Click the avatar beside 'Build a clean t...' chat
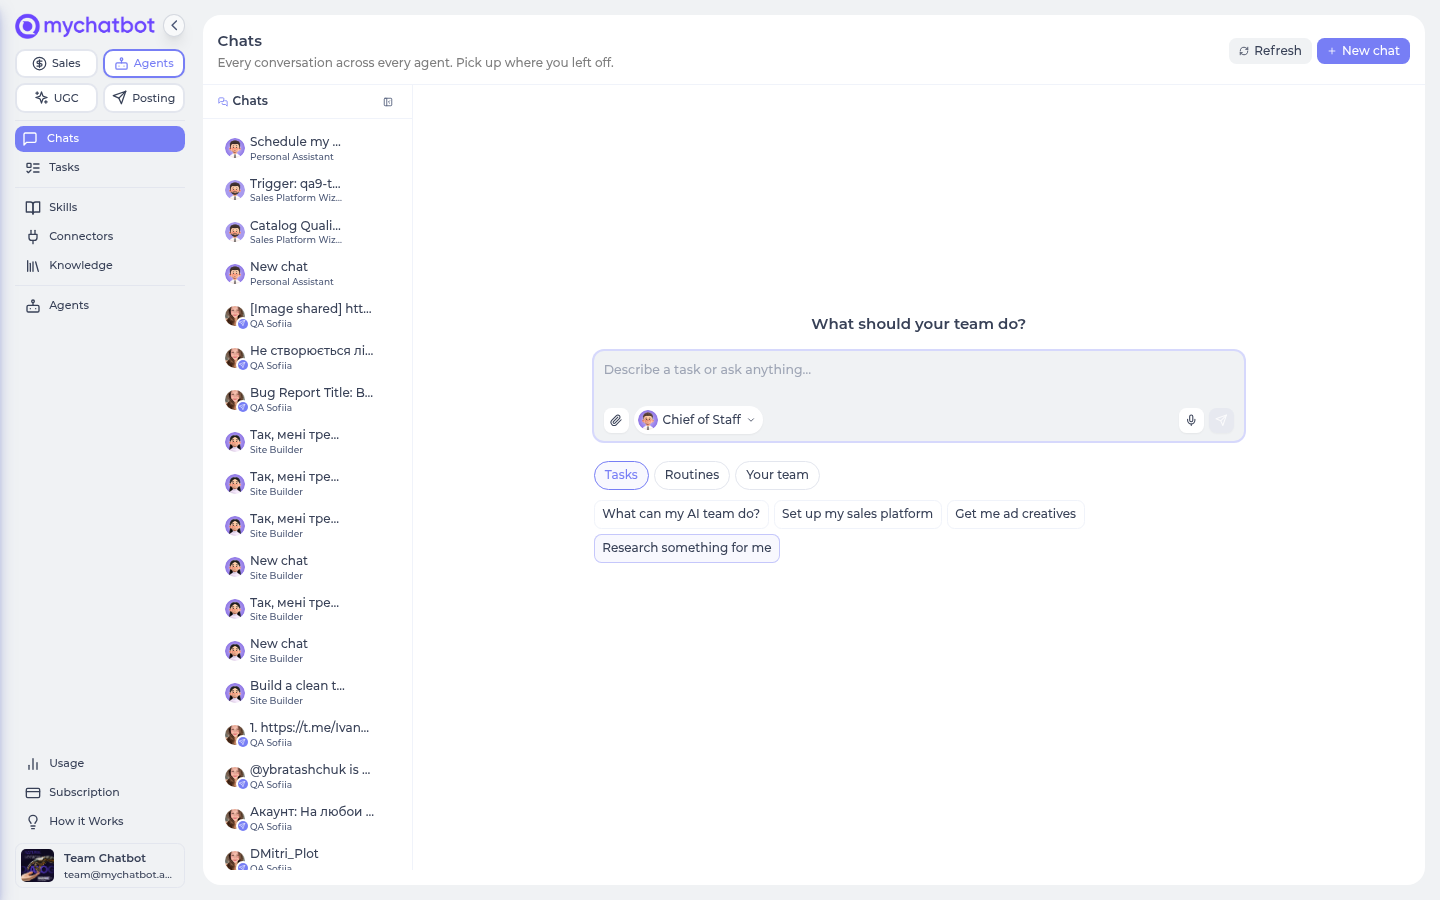 pyautogui.click(x=235, y=693)
